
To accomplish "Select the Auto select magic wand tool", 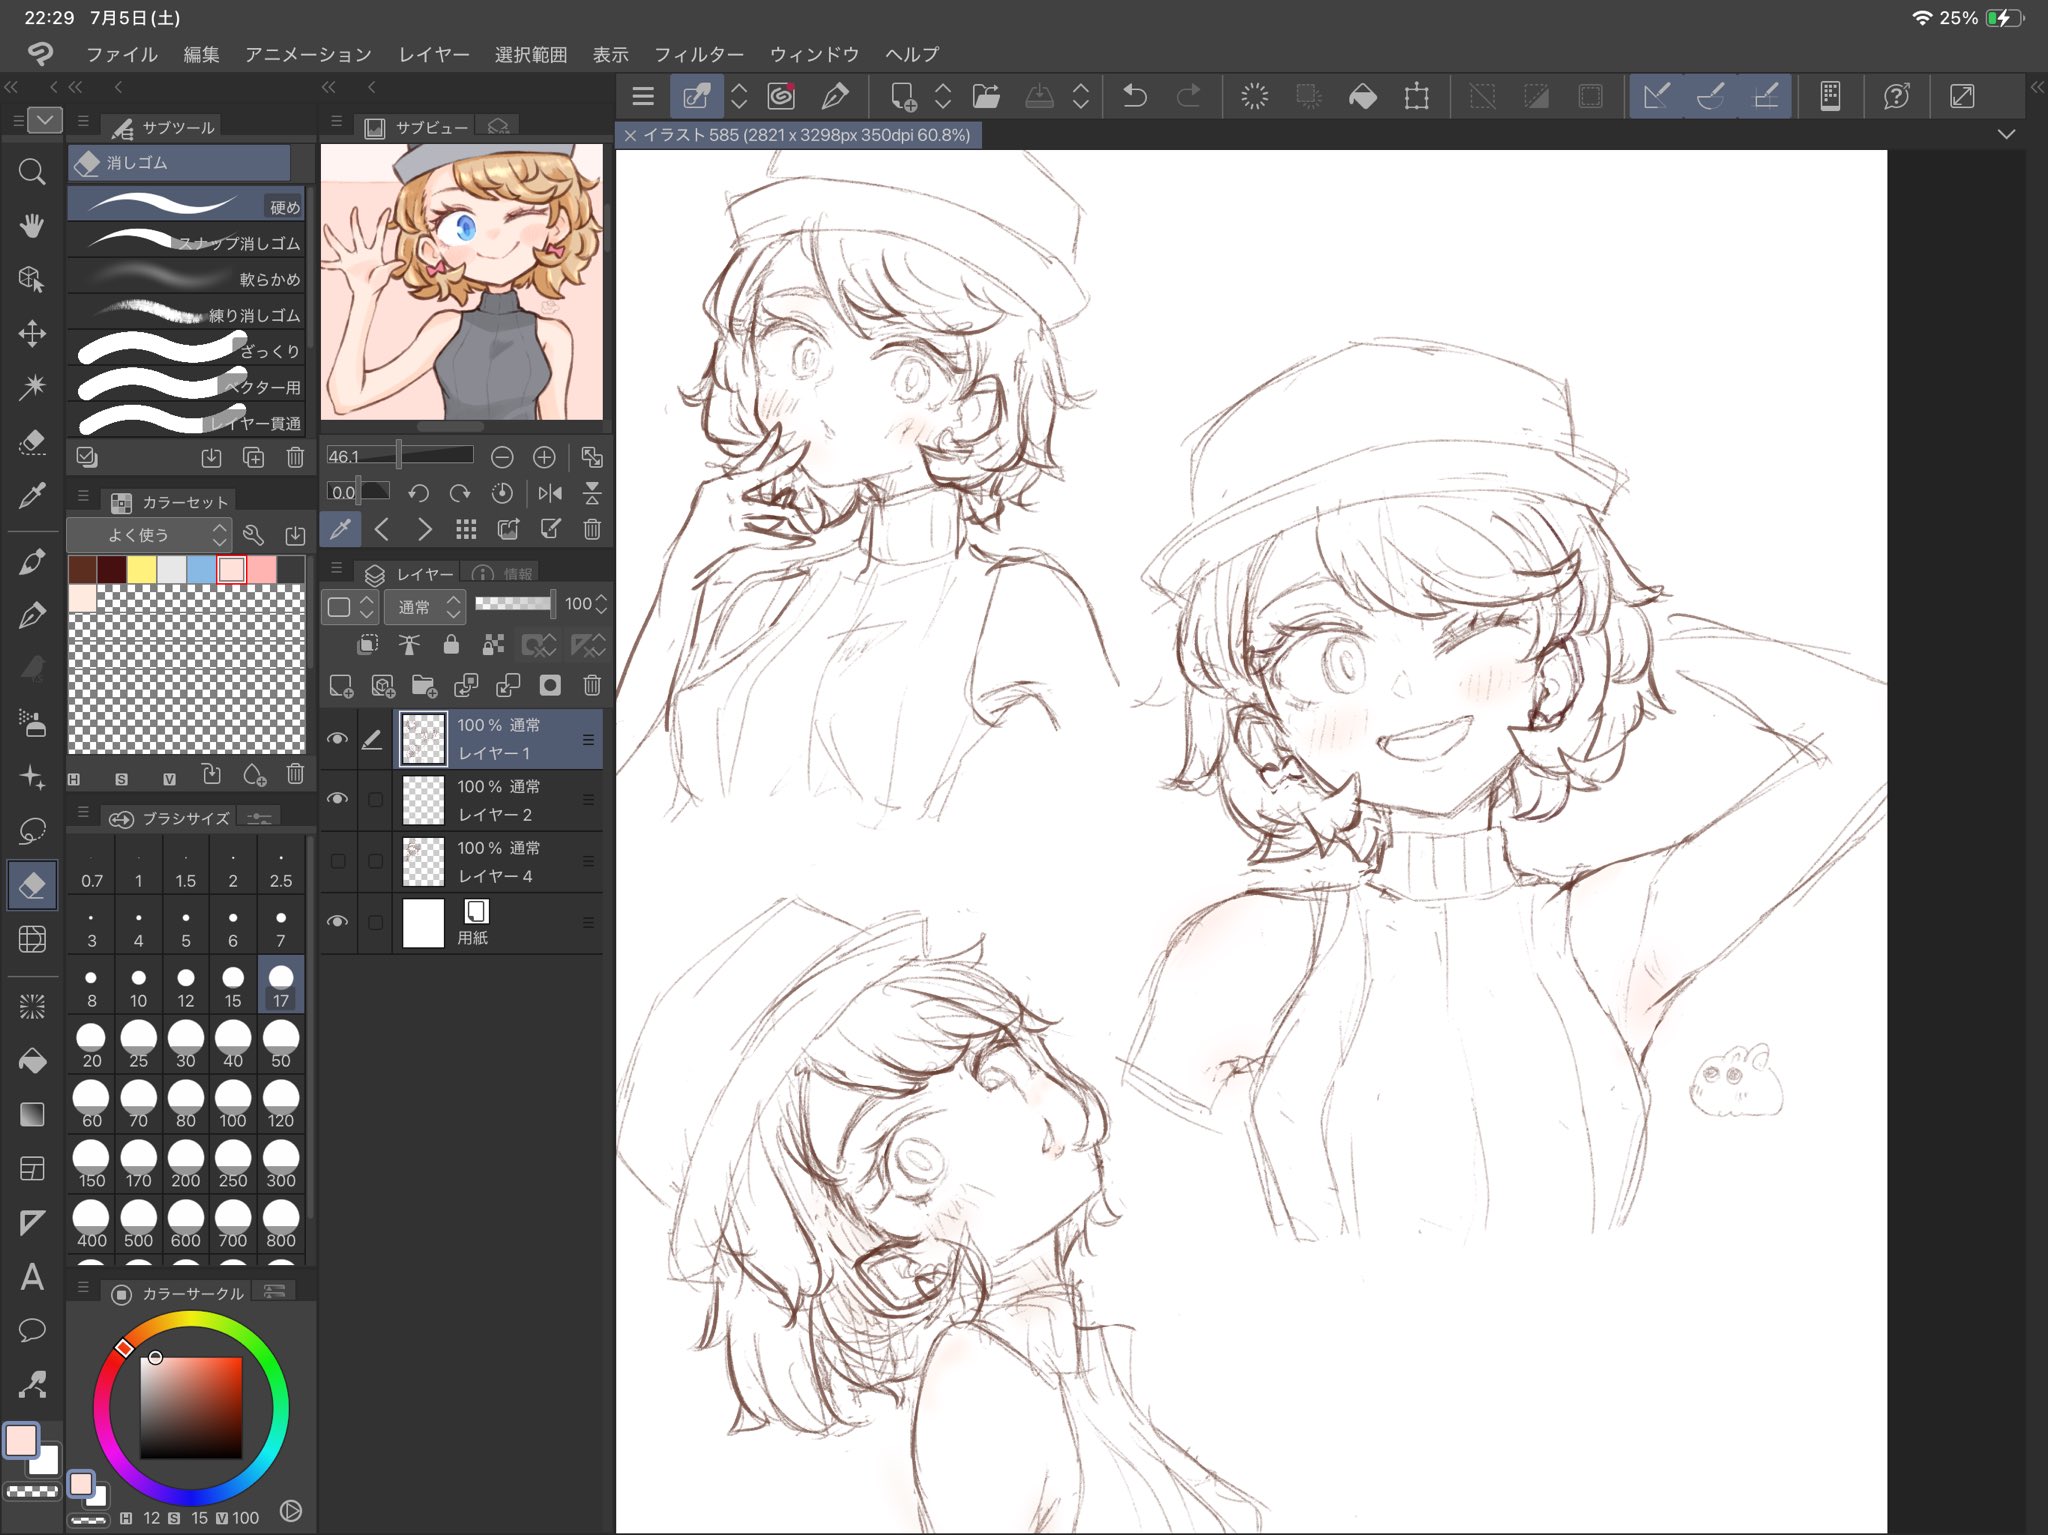I will click(x=32, y=387).
